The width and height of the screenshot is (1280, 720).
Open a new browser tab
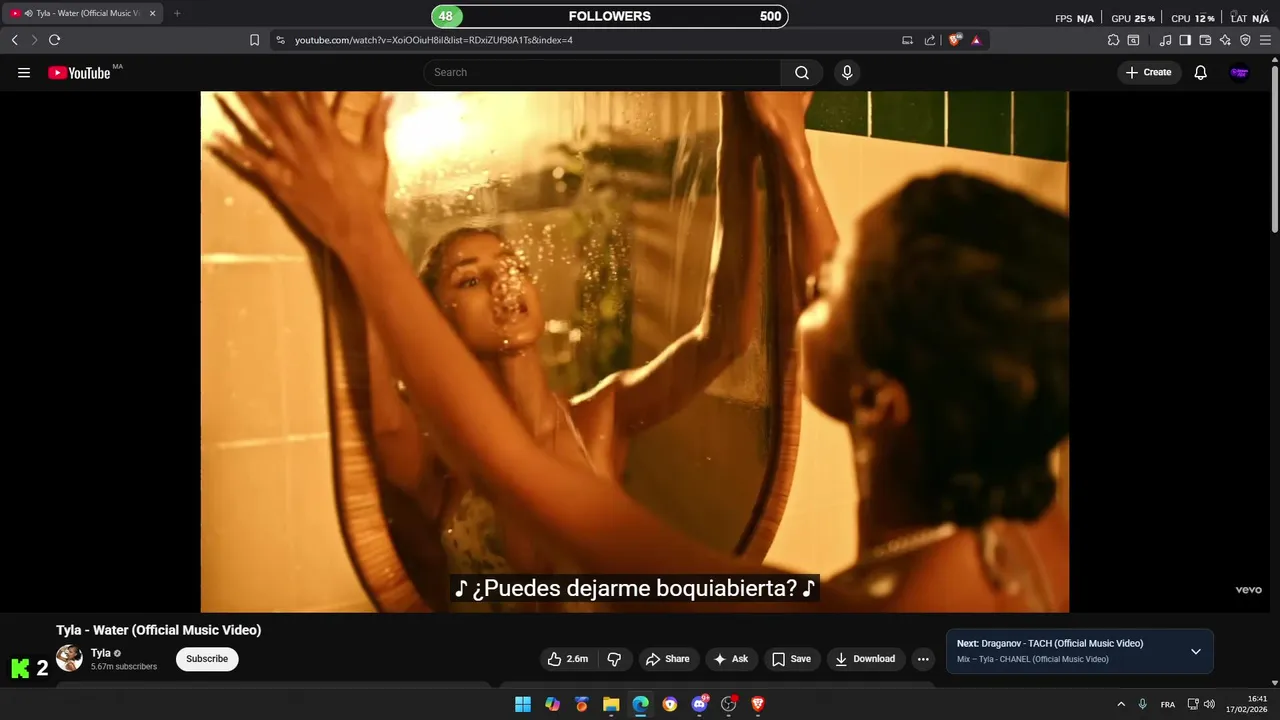pos(177,13)
